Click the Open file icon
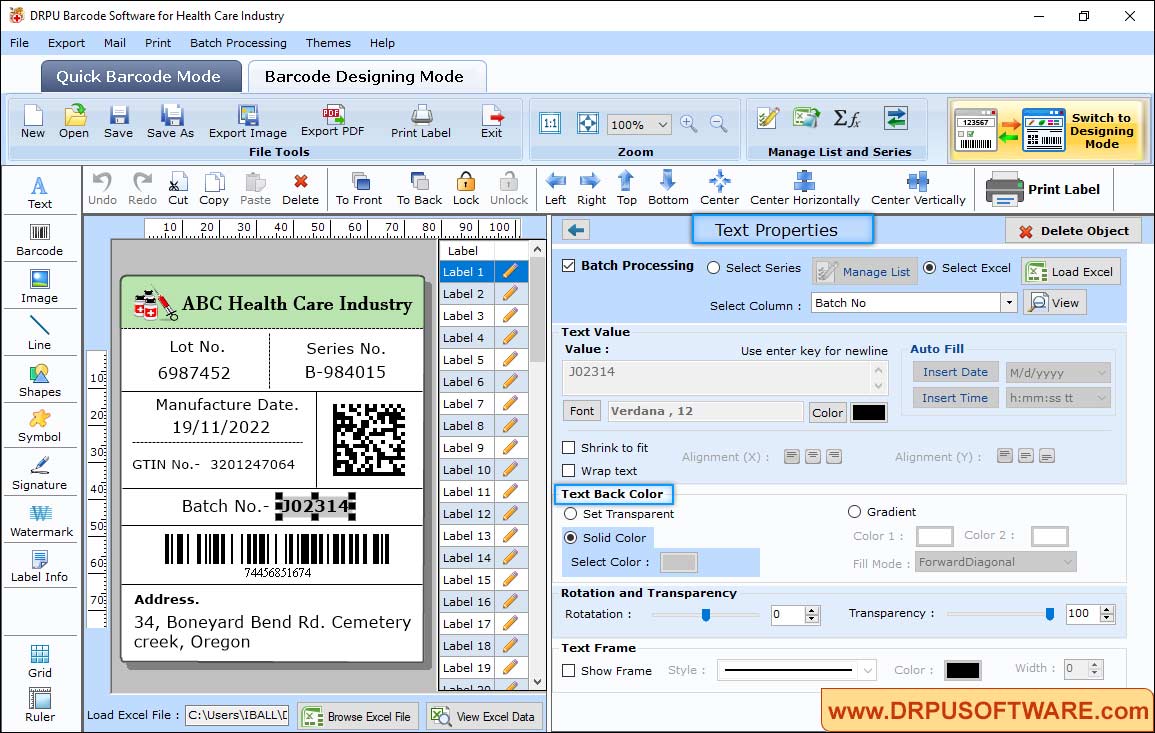This screenshot has height=733, width=1155. 74,122
